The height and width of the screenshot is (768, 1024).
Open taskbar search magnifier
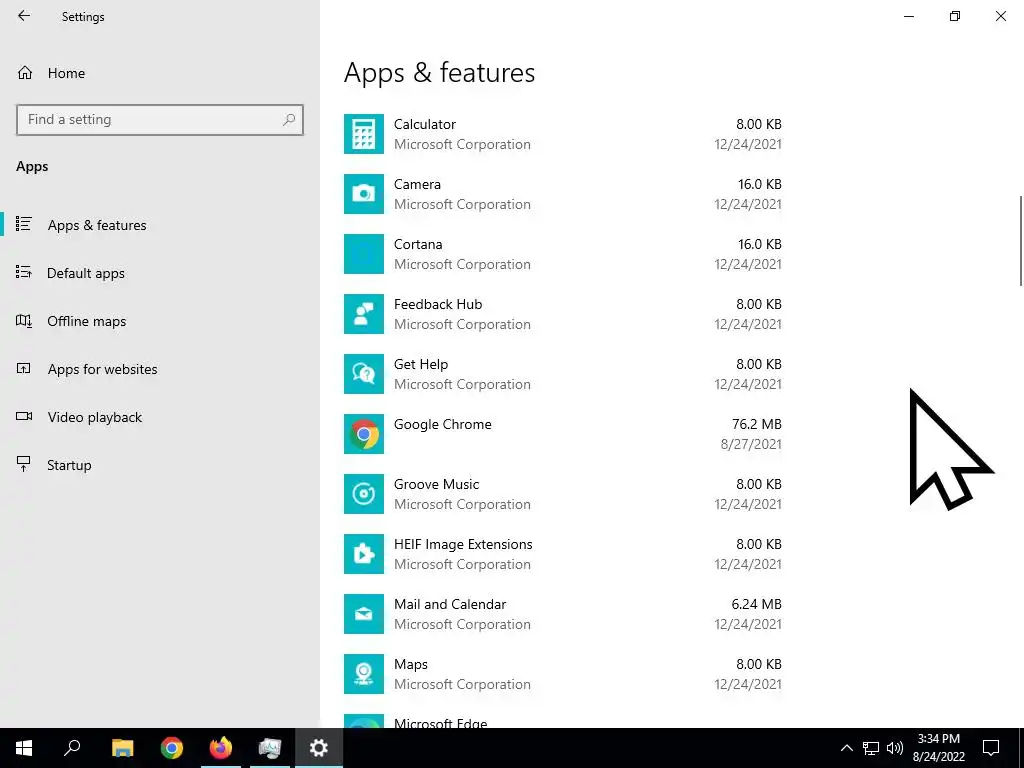tap(72, 748)
